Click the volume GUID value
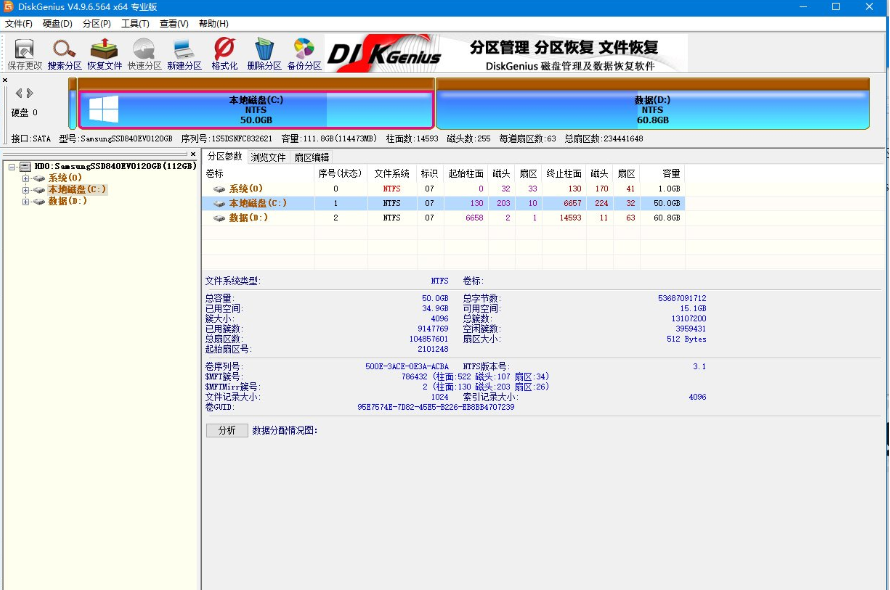Viewport: 890px width, 590px height. point(436,407)
